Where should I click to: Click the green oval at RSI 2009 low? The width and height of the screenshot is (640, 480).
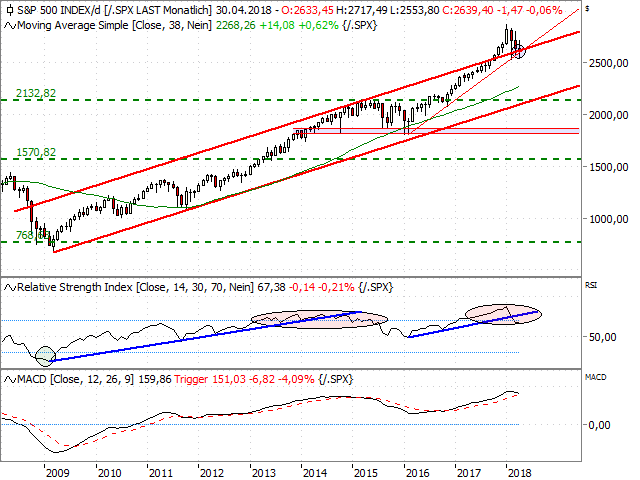click(45, 356)
